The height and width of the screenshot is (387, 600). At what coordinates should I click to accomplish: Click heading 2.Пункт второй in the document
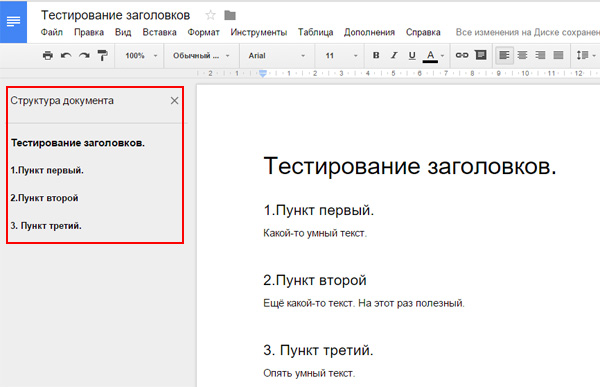(x=315, y=280)
